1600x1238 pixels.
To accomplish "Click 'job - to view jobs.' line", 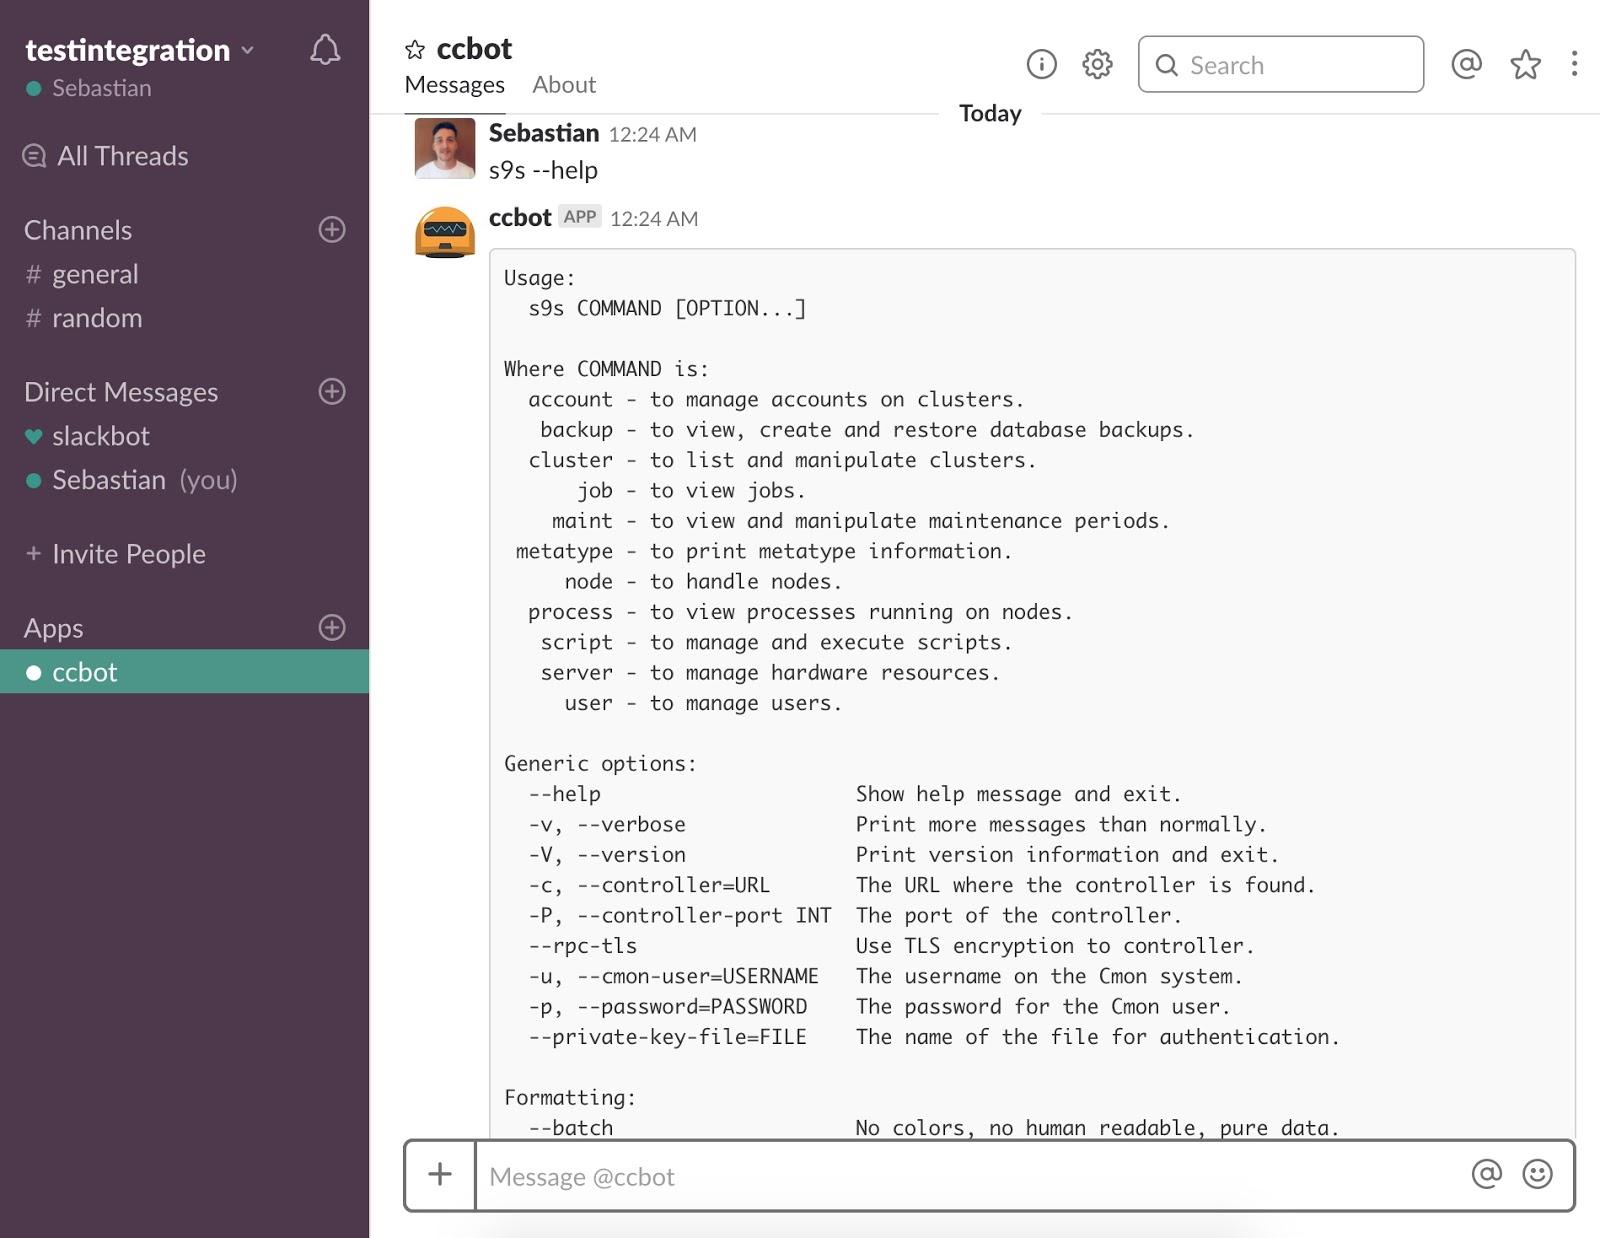I will pos(691,490).
